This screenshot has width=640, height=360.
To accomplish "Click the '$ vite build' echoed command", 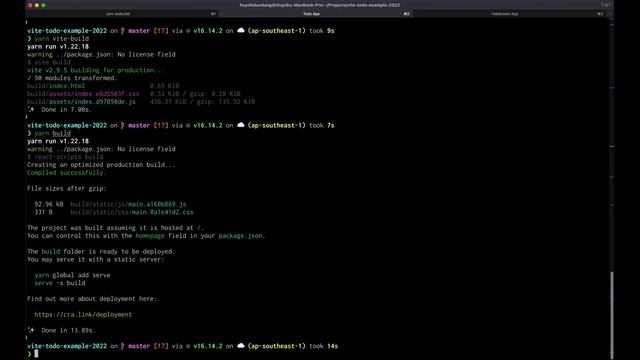I will pyautogui.click(x=49, y=62).
